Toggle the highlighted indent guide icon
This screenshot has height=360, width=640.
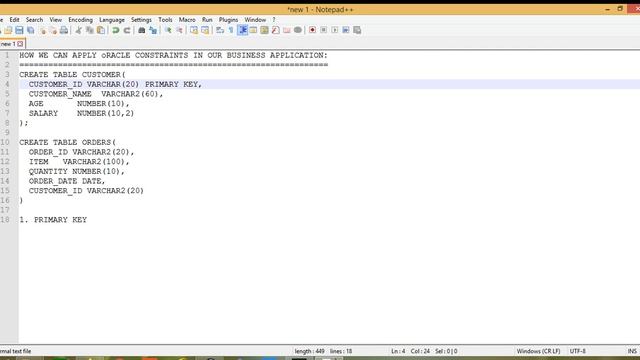pyautogui.click(x=242, y=30)
